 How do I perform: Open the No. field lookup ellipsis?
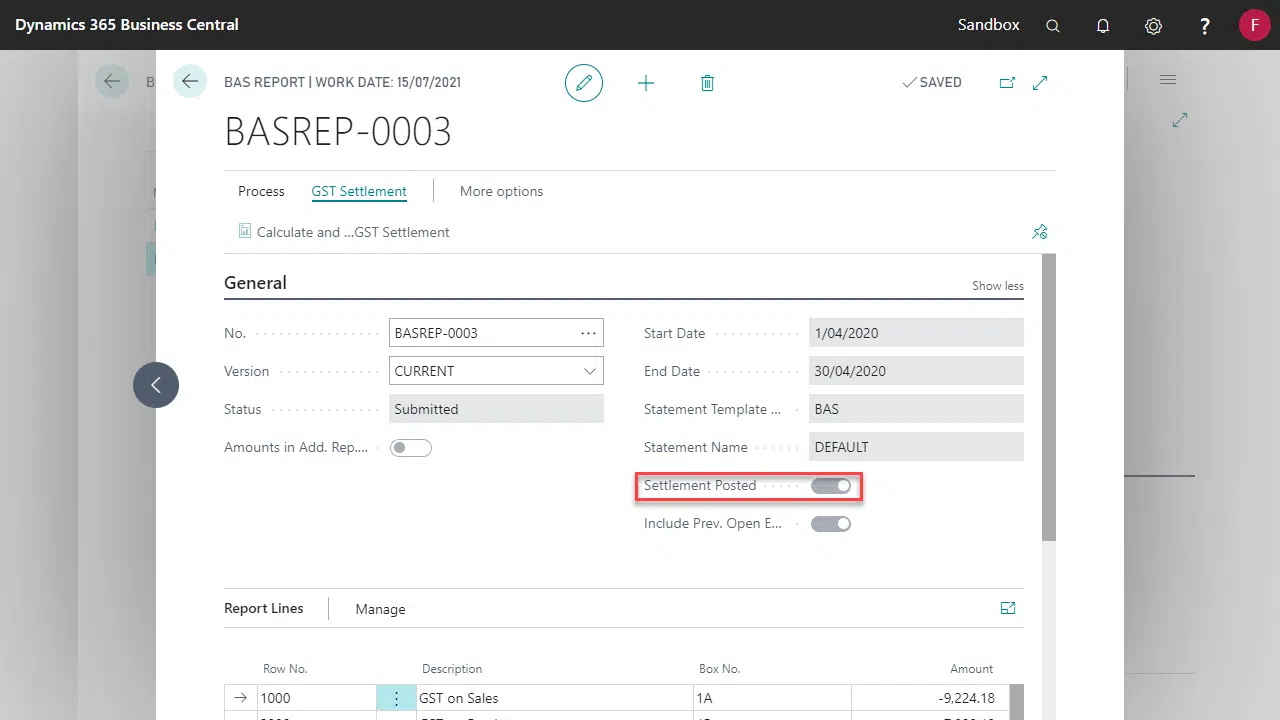[588, 333]
